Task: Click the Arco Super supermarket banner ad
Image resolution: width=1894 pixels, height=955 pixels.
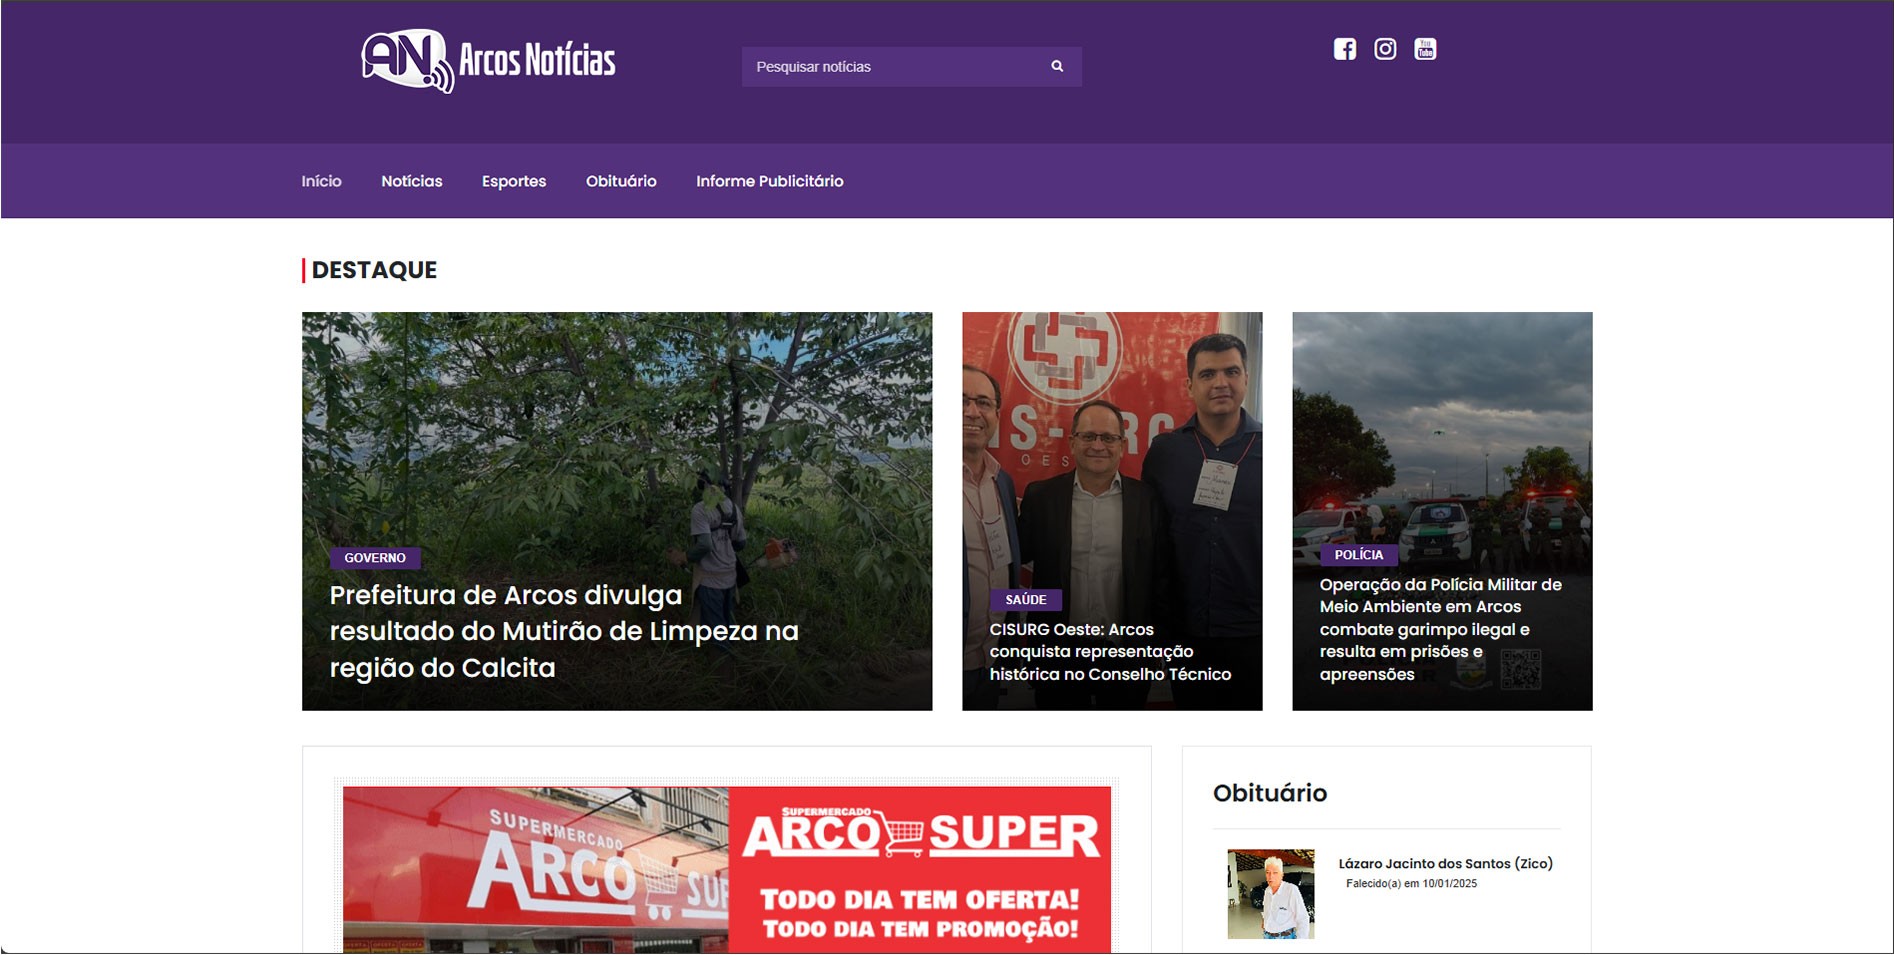Action: [726, 868]
